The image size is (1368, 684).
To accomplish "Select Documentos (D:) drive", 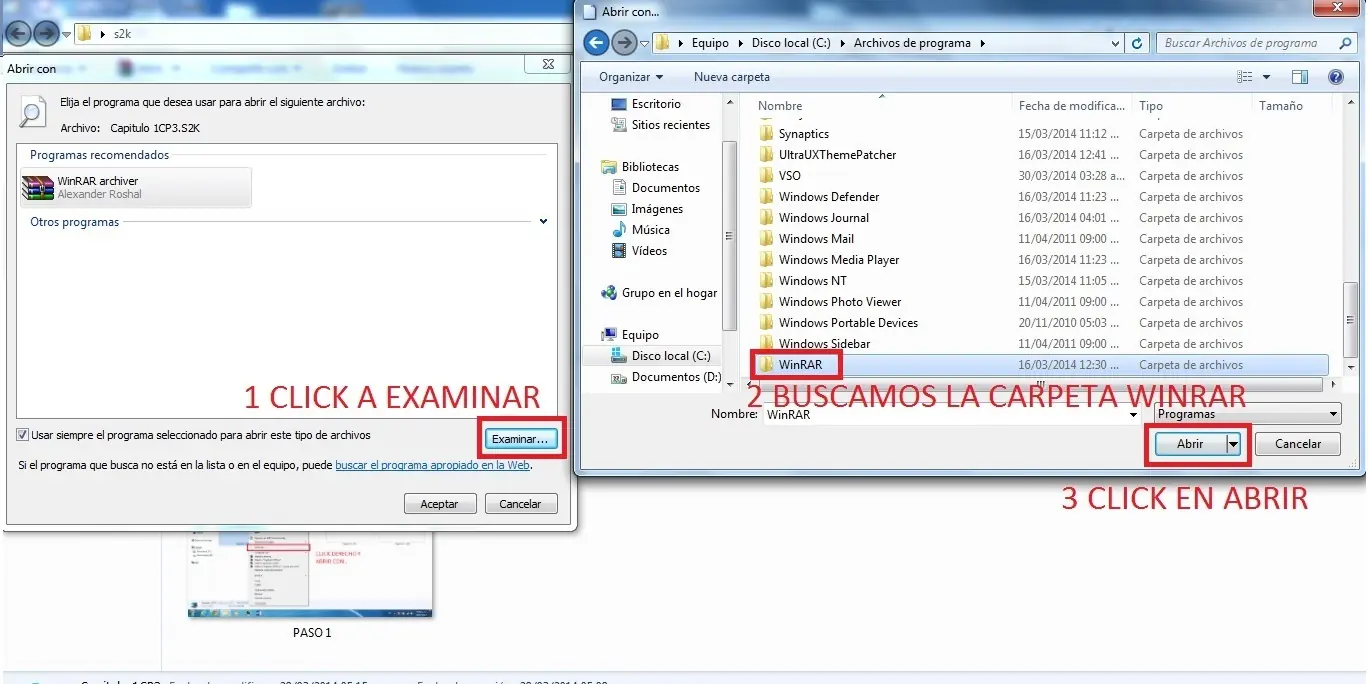I will 676,377.
